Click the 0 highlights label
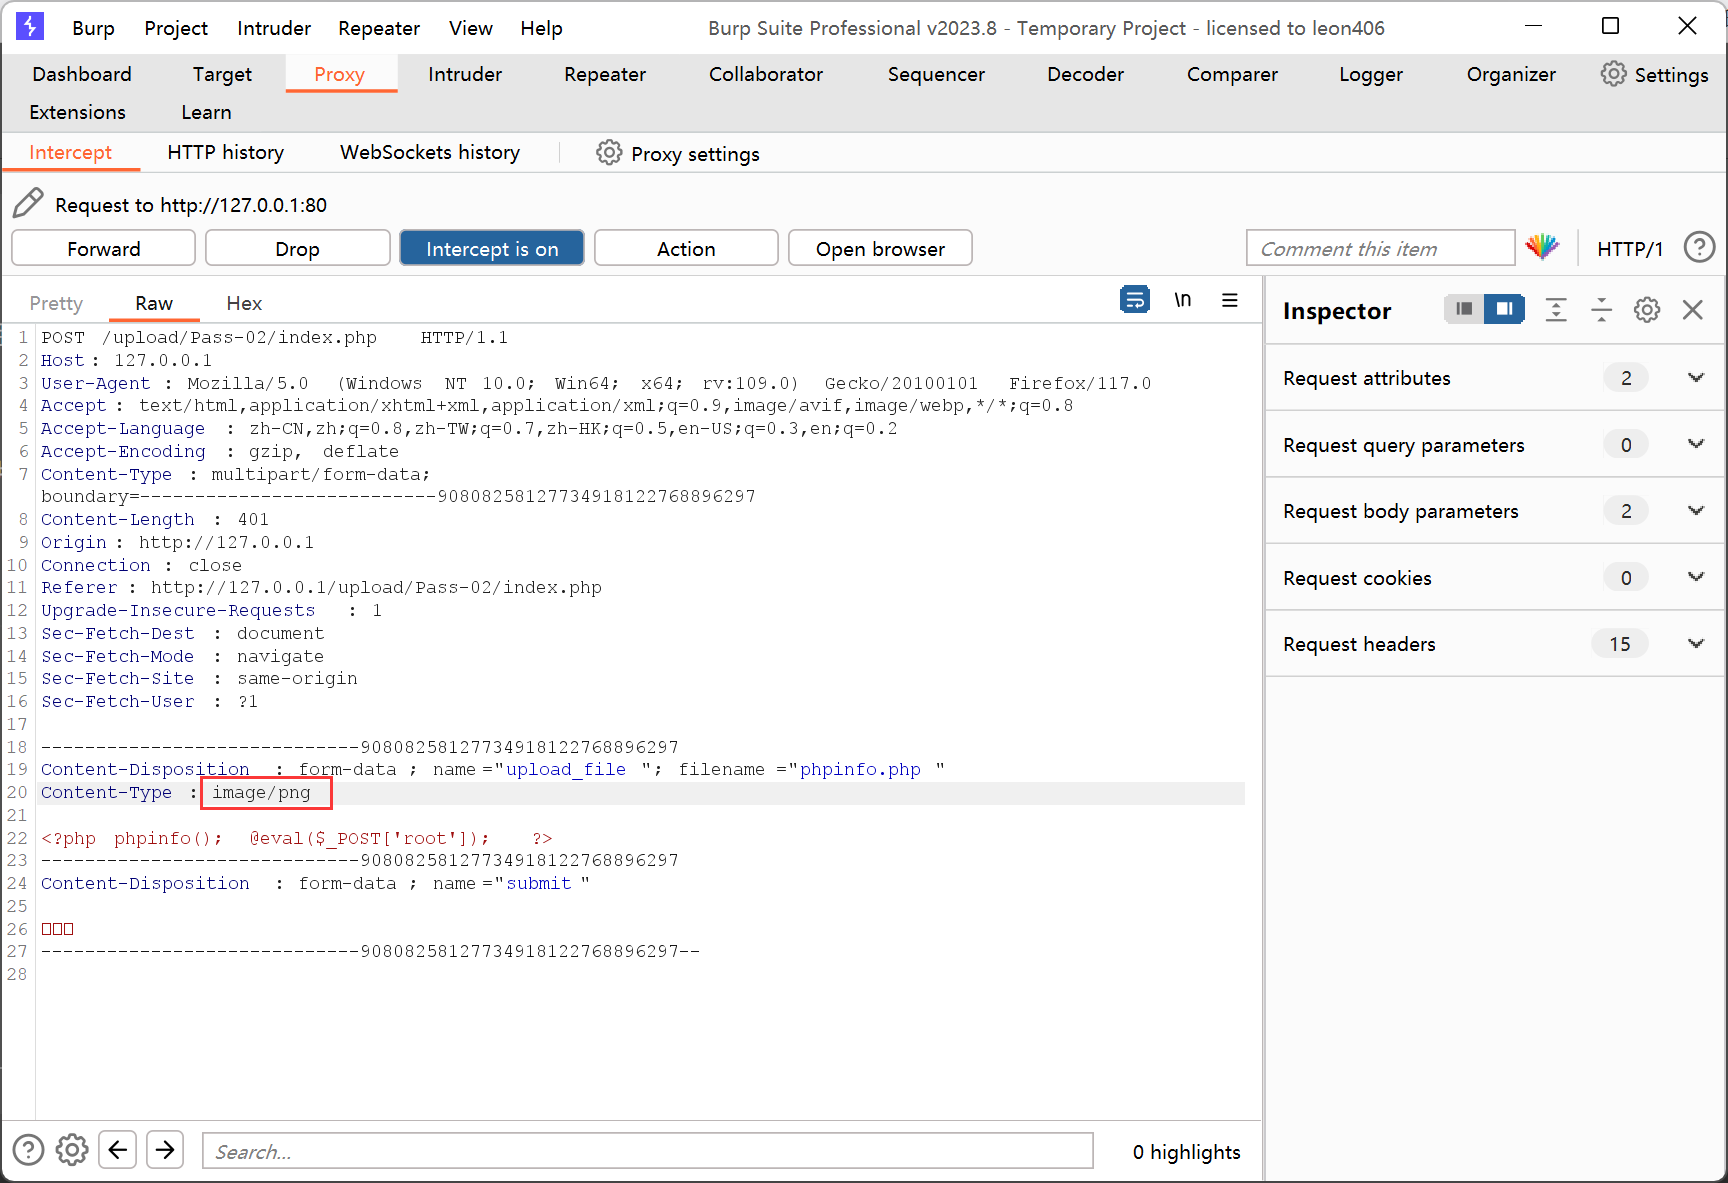 tap(1186, 1152)
